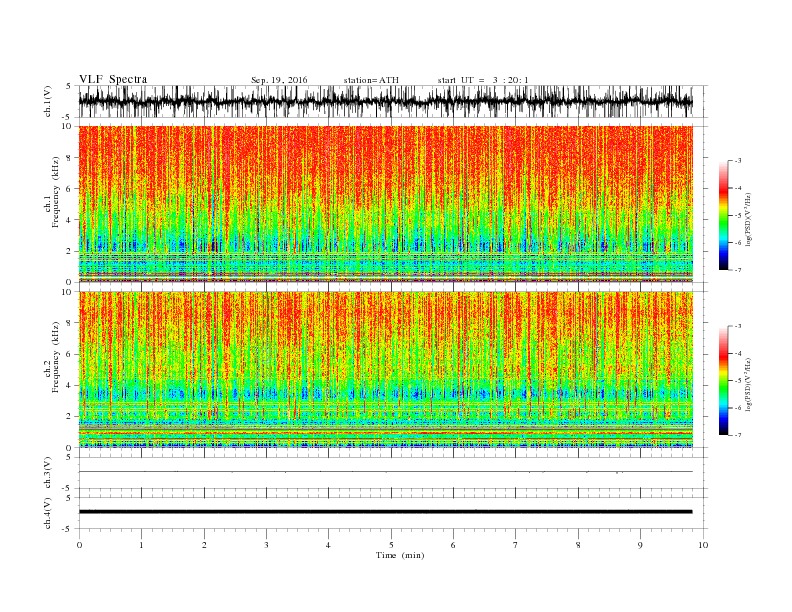Select the date text "Sep. 19, 2016"
Image resolution: width=792 pixels, height=612 pixels.
(279, 80)
